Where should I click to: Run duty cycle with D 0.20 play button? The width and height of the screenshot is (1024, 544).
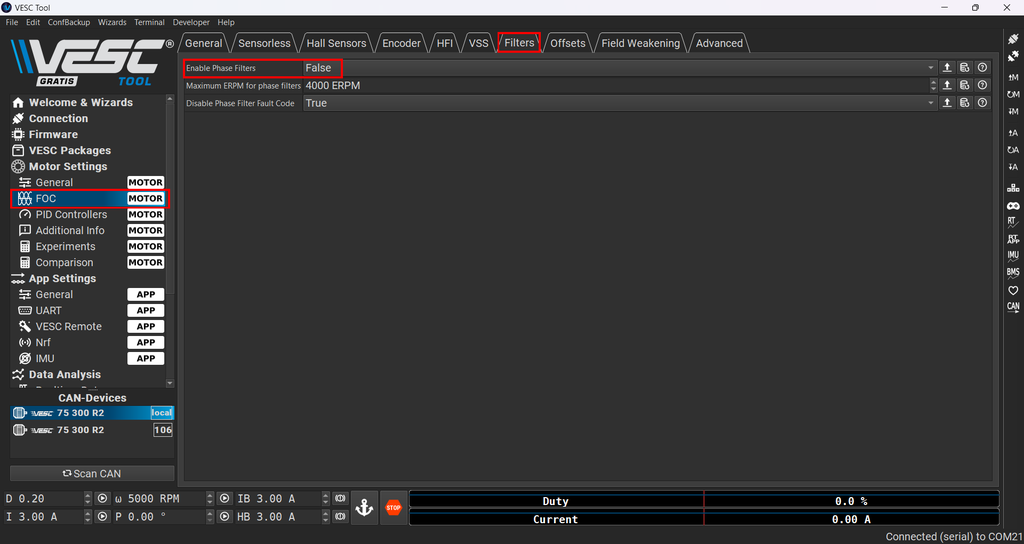pyautogui.click(x=102, y=499)
